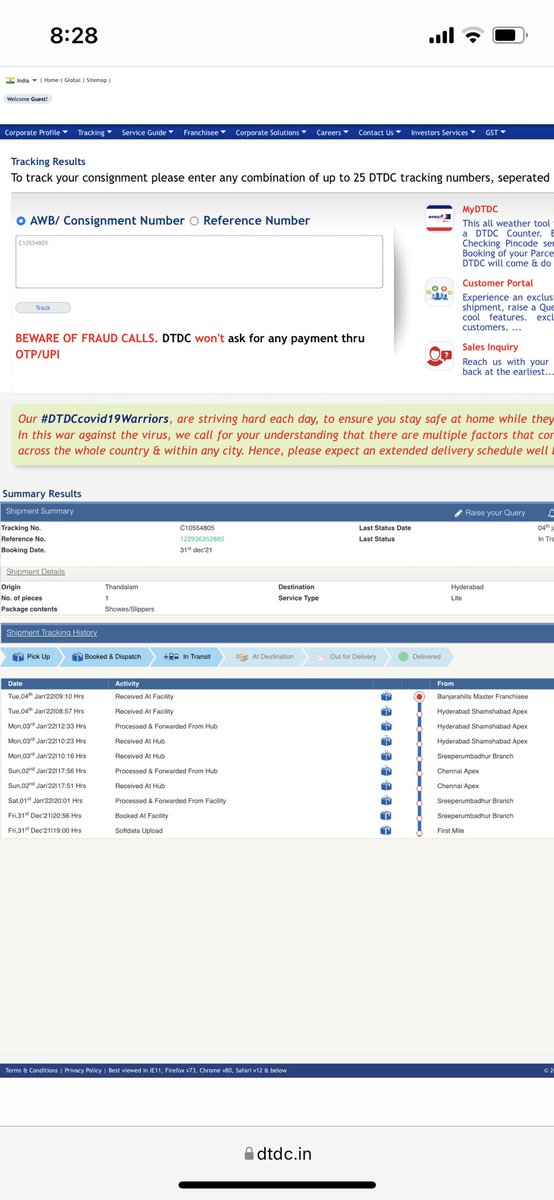
Task: Expand the Service Guide menu
Action: click(147, 132)
